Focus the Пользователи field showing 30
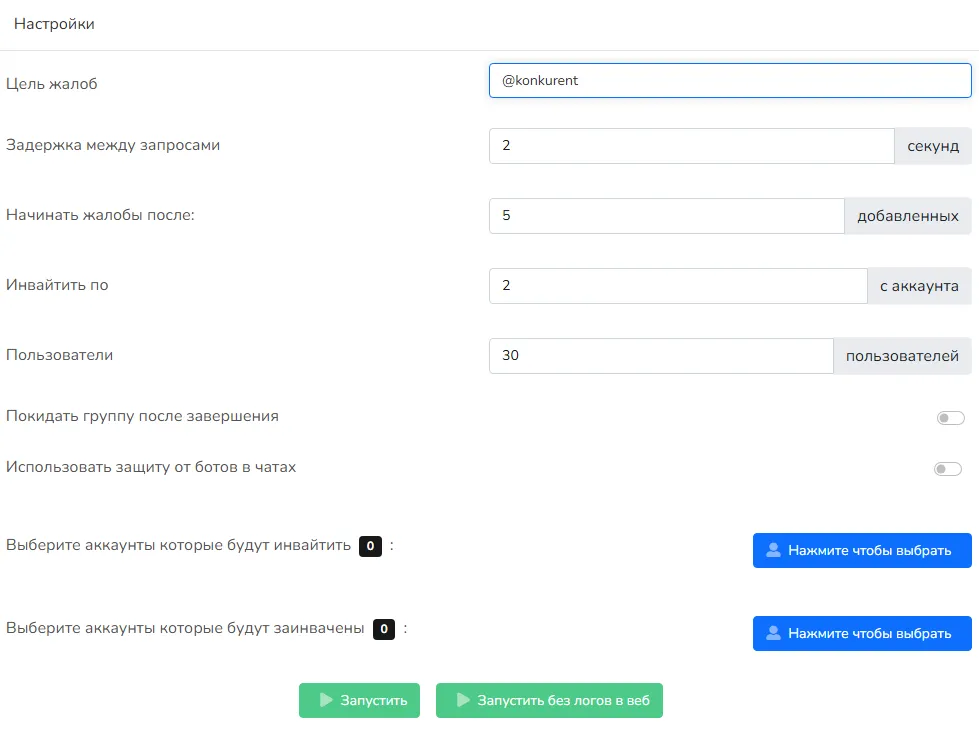979x740 pixels. click(x=660, y=356)
